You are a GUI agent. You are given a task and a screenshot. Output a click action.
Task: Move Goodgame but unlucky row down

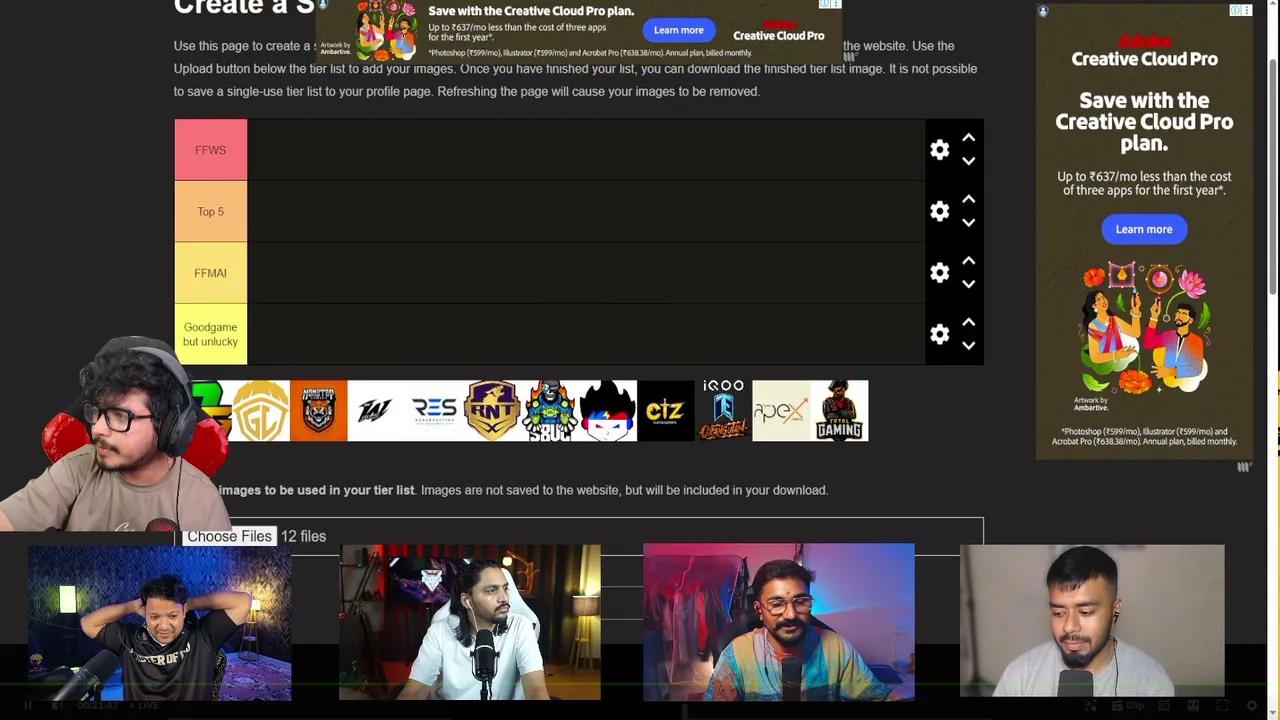tap(968, 346)
